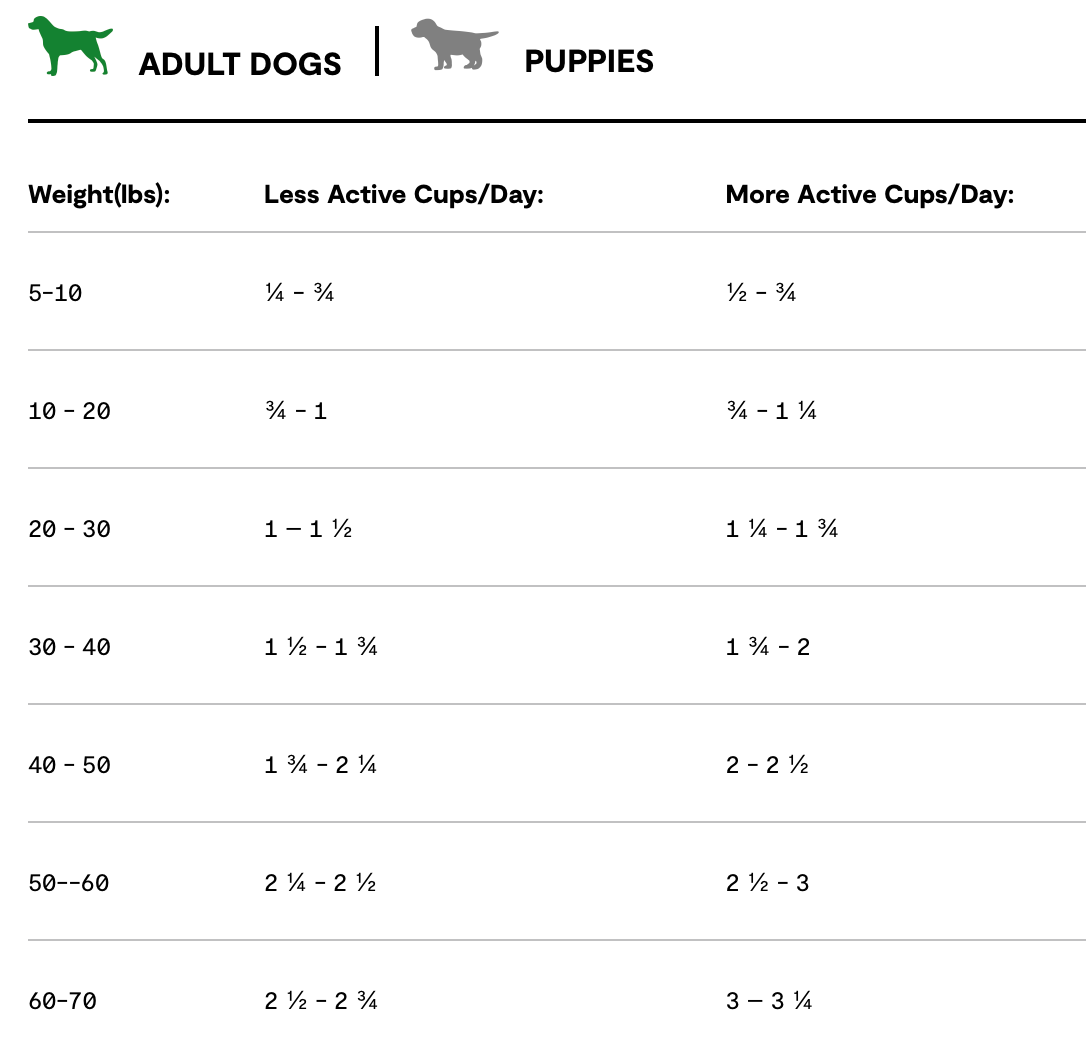
Task: Click the less active value ¼ - ¾
Action: pos(298,294)
